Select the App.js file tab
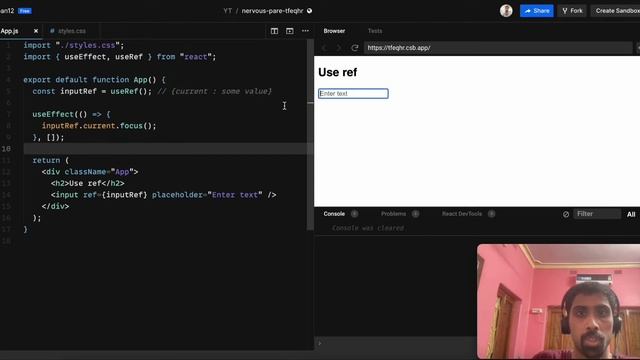The height and width of the screenshot is (360, 640). [x=10, y=31]
